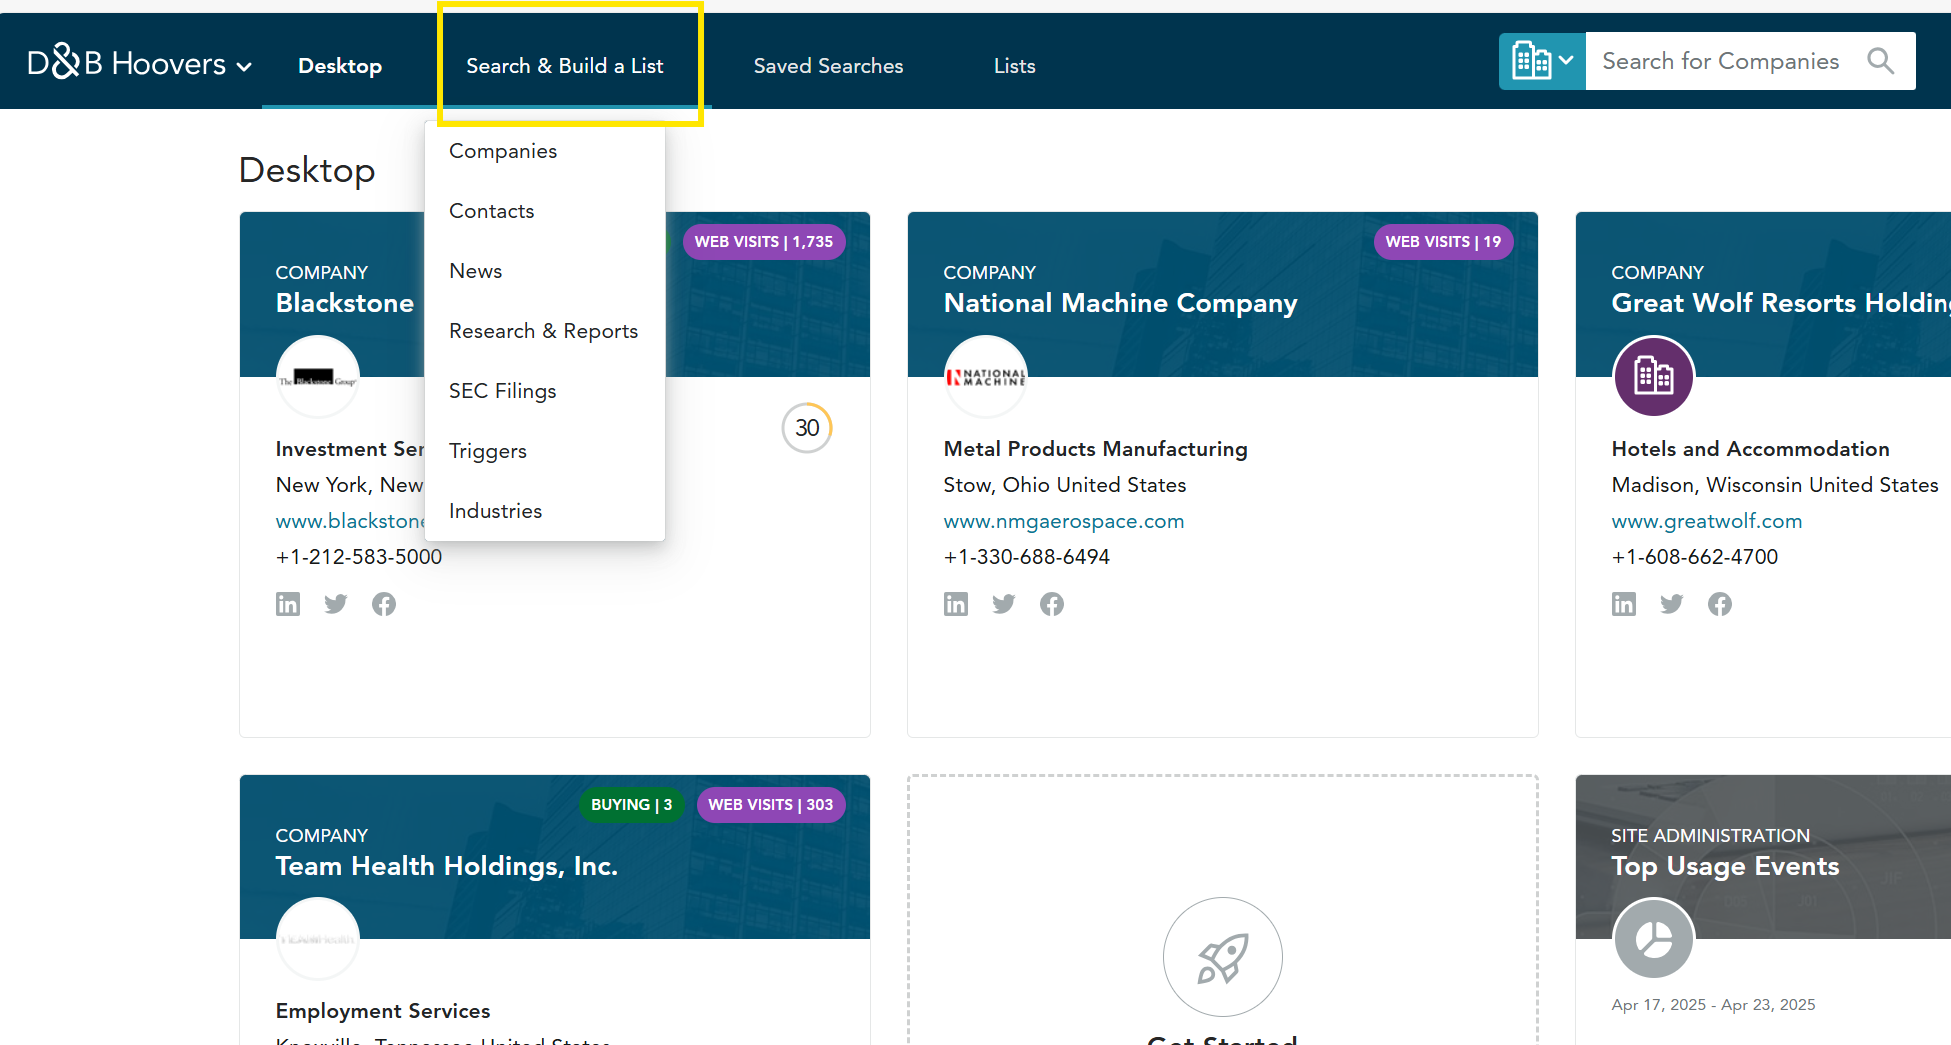Click the National Machine logo
The height and width of the screenshot is (1045, 1951).
pyautogui.click(x=986, y=377)
